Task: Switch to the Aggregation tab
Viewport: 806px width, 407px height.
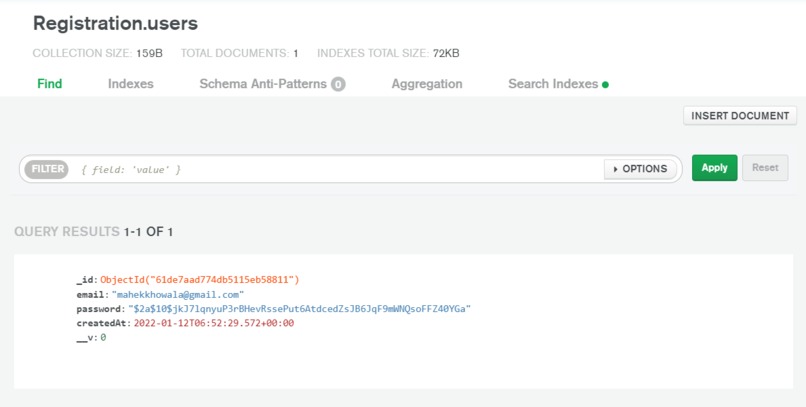Action: 427,84
